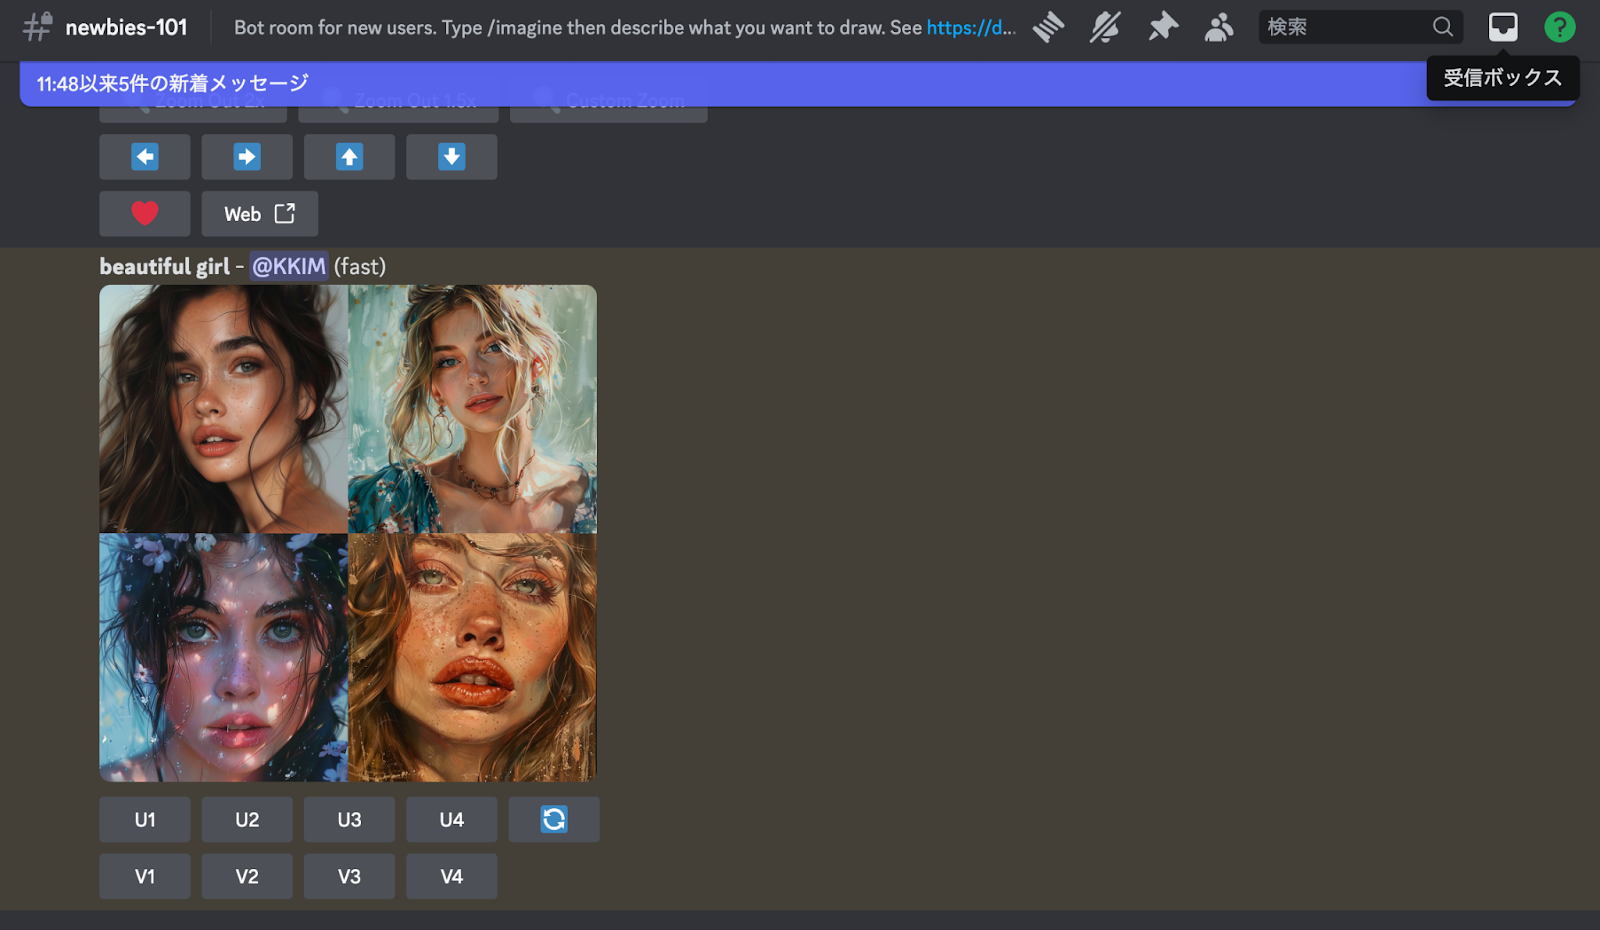Click the 'beautiful girl' prompt text

coord(164,267)
